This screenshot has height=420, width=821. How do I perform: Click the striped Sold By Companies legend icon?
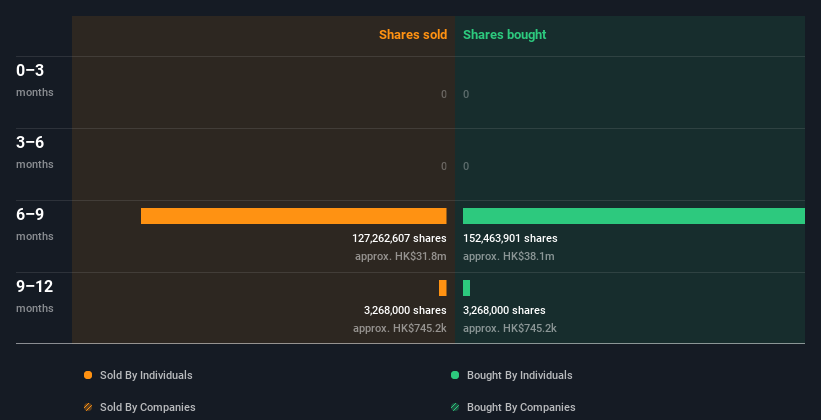88,407
